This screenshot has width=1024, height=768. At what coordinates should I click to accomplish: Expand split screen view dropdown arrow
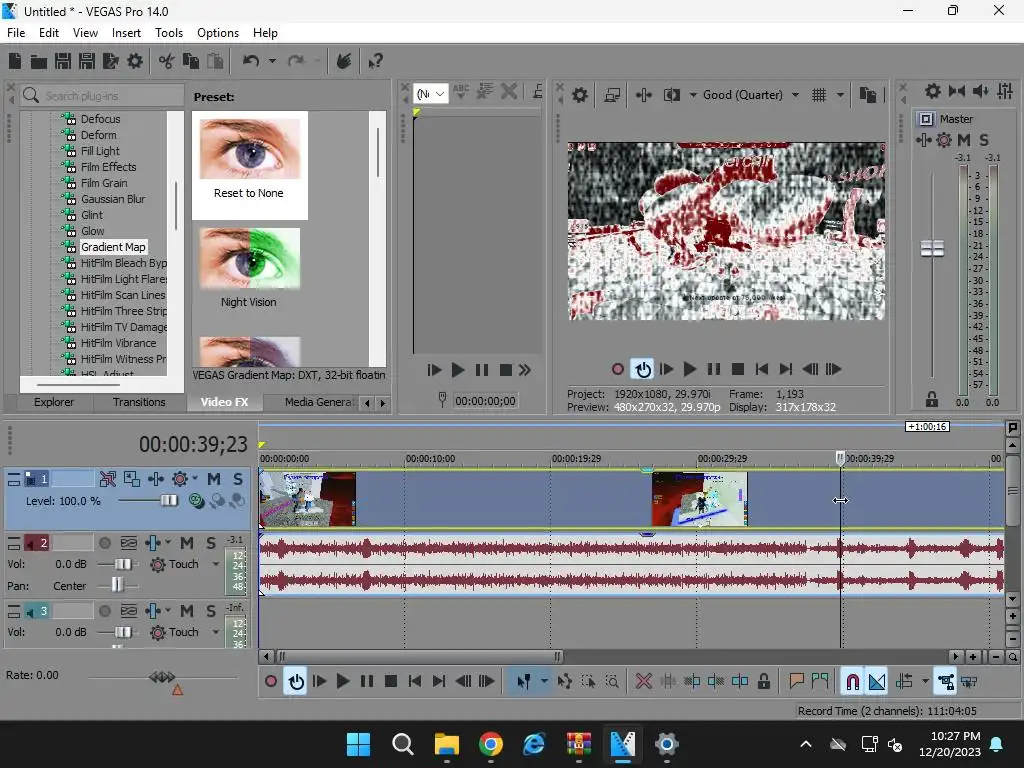point(693,95)
